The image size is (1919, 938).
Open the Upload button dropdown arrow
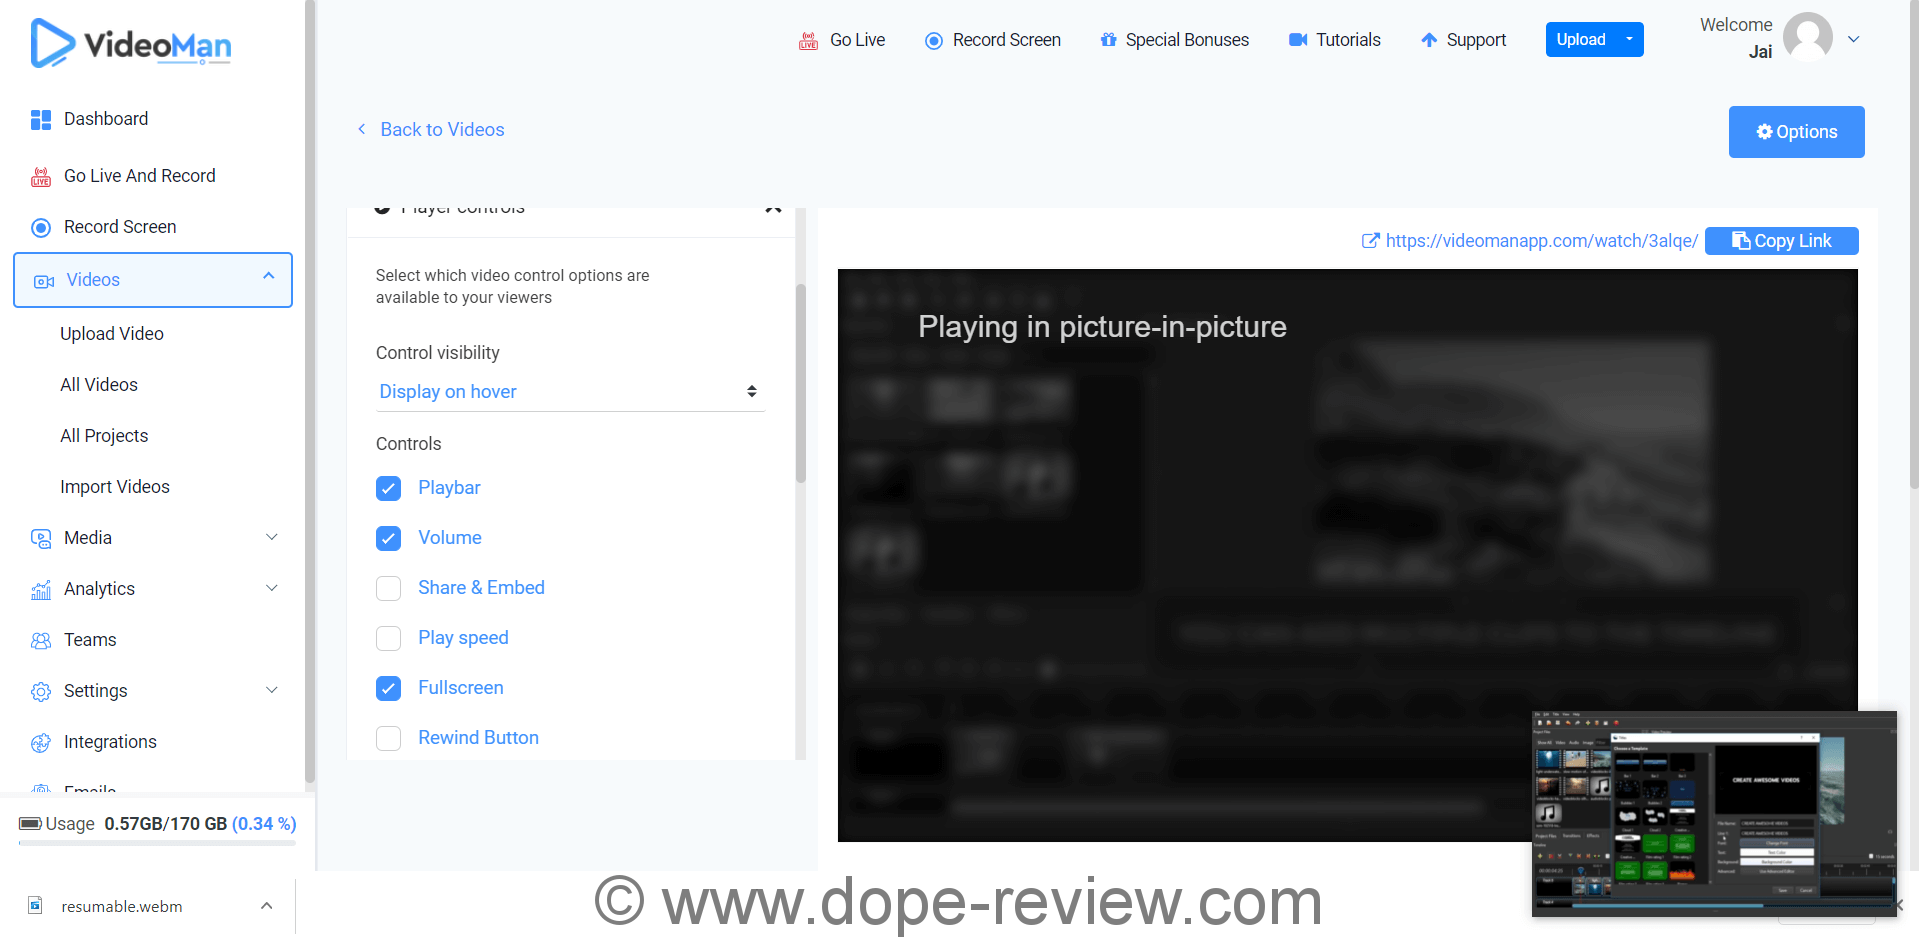coord(1629,40)
